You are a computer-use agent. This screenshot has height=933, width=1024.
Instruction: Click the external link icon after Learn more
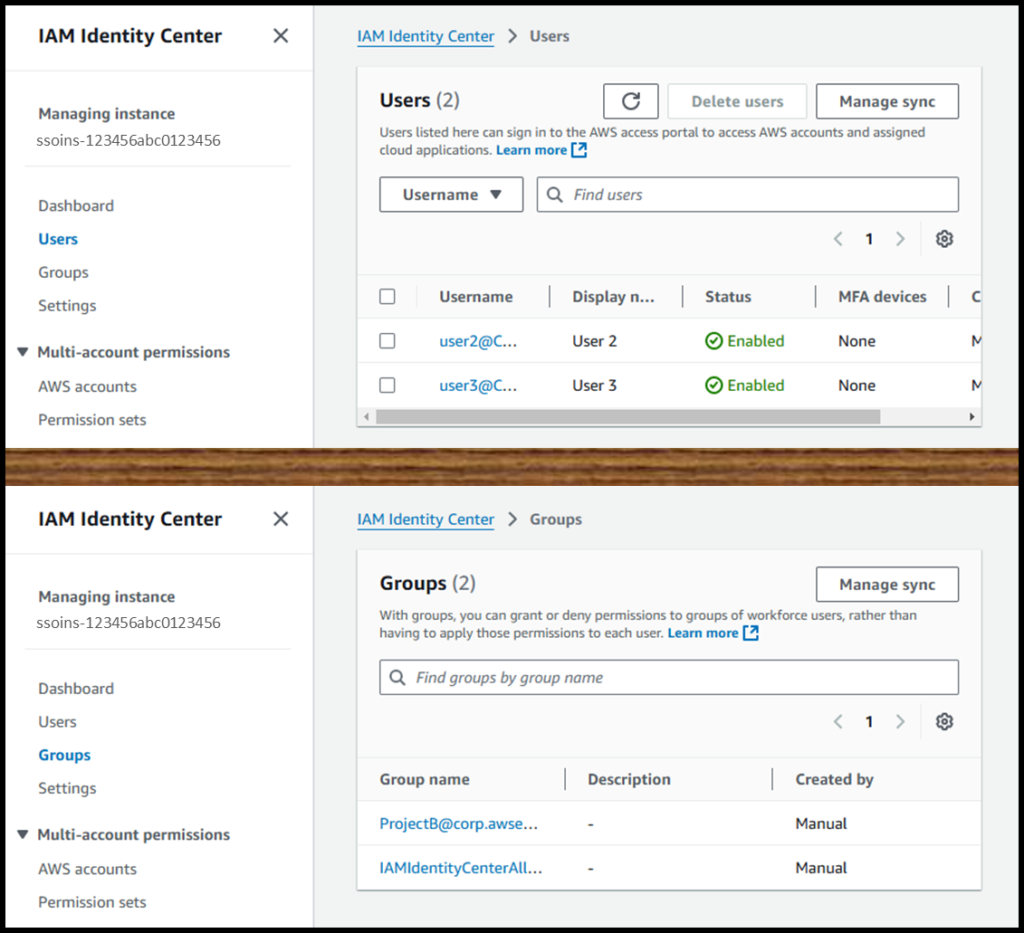click(576, 149)
